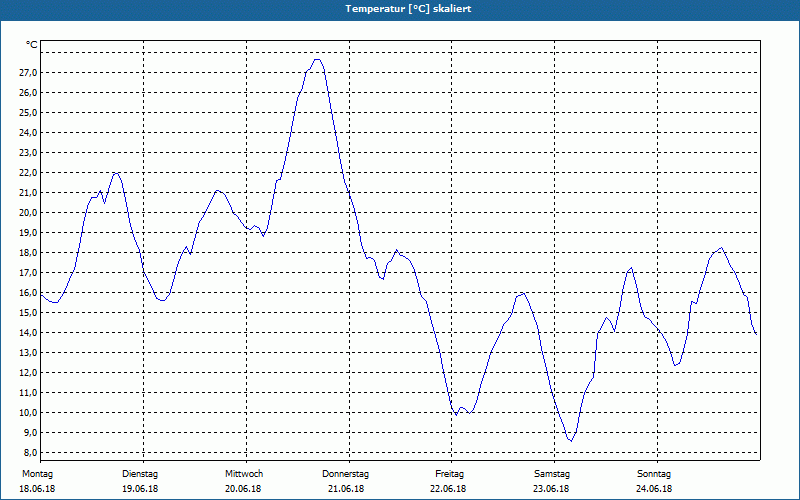
Task: Click Monday's 22 degree peak on the curve
Action: click(x=116, y=173)
